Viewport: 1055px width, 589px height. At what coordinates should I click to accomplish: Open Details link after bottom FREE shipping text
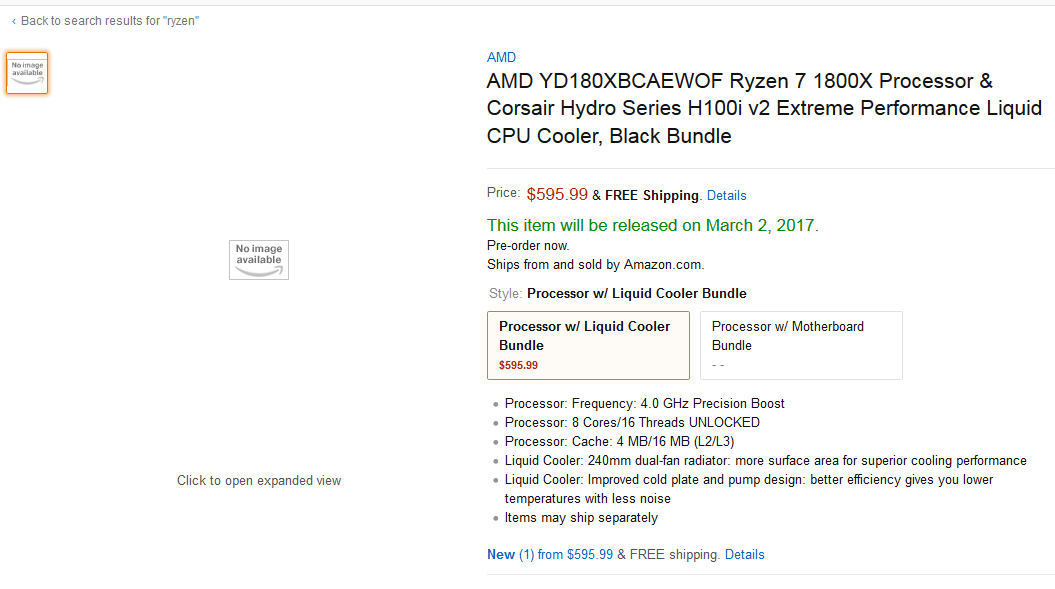click(745, 555)
